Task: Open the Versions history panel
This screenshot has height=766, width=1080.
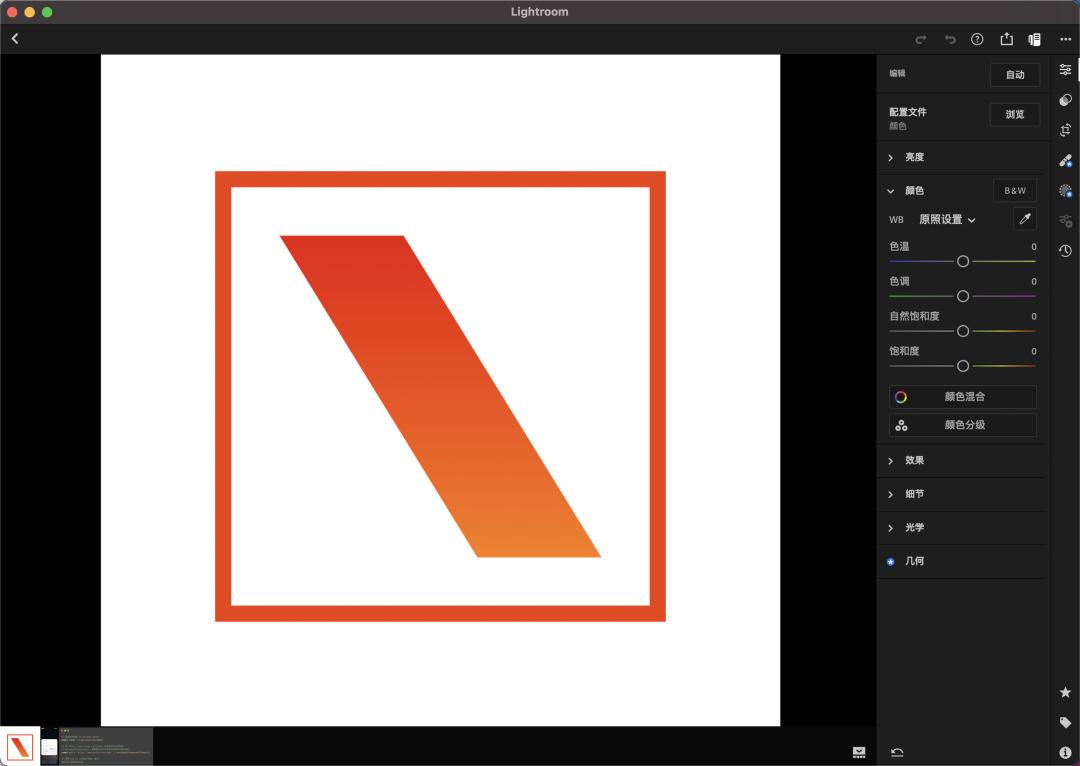Action: pos(1065,251)
